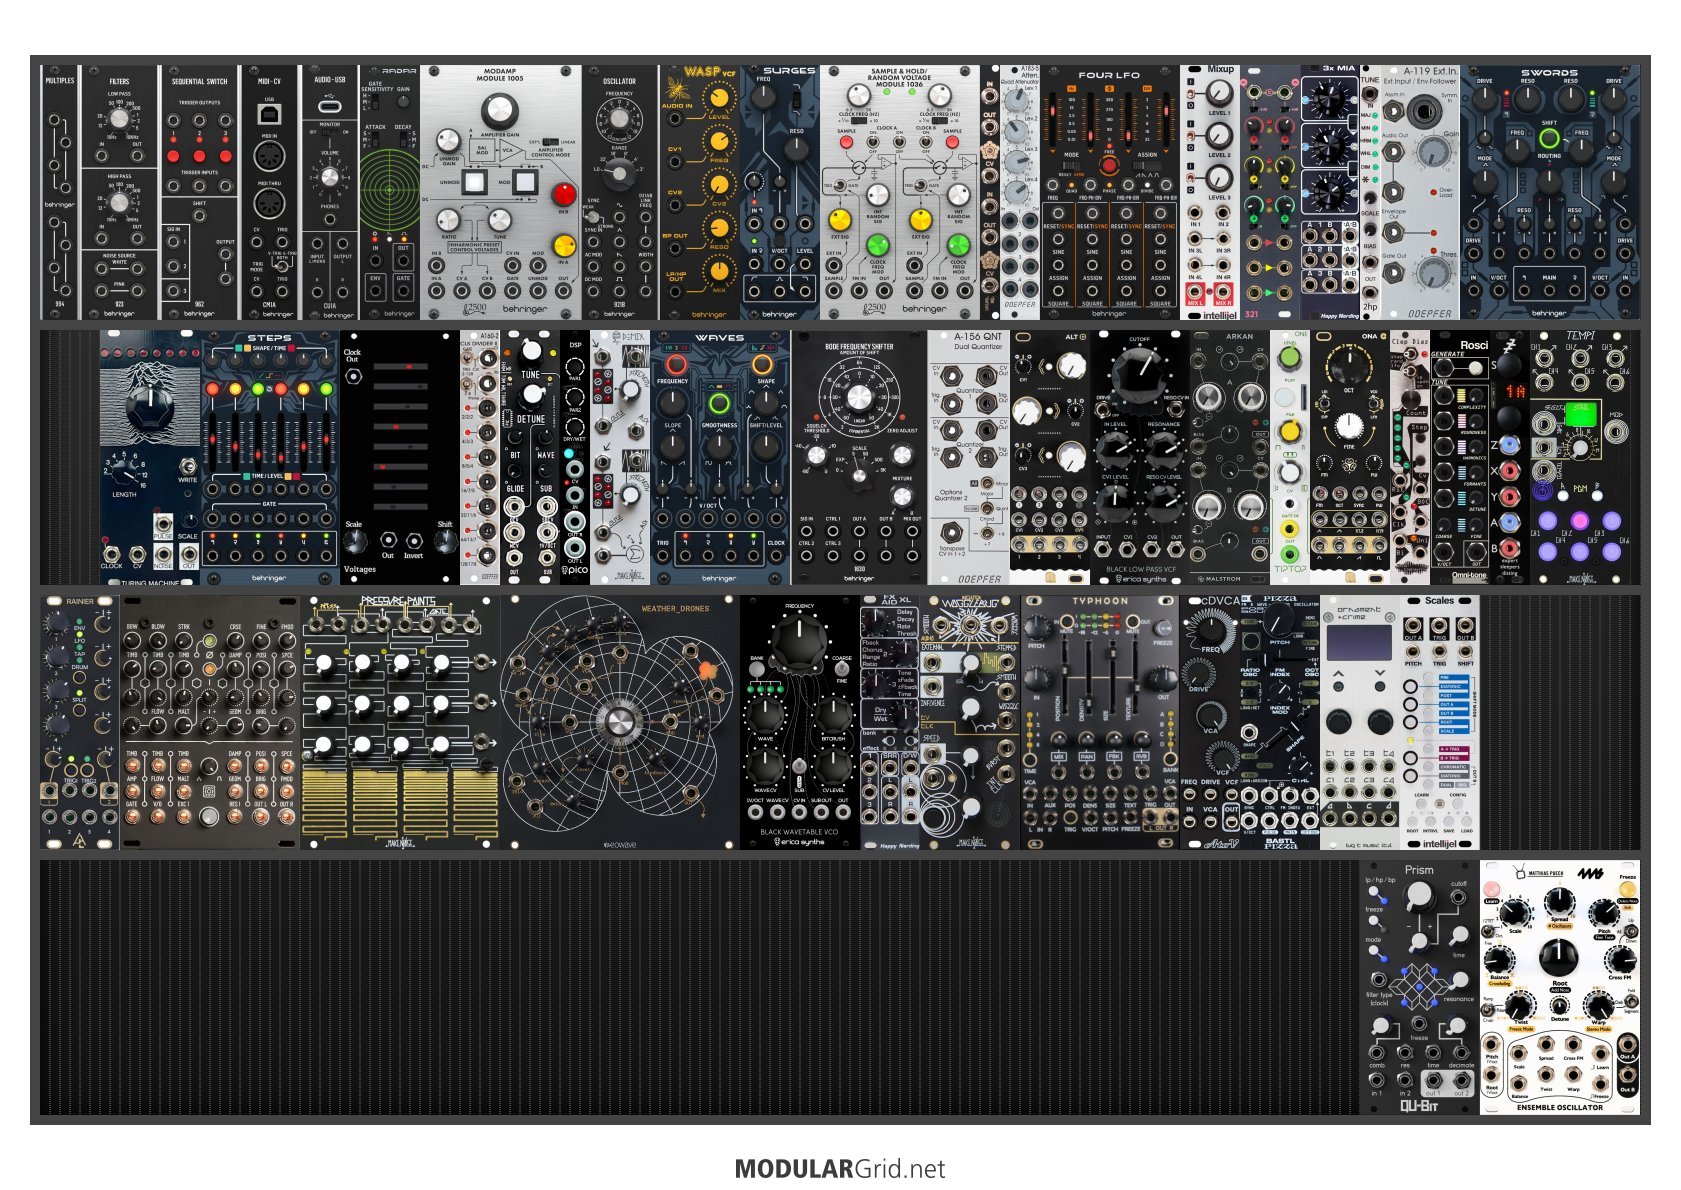The height and width of the screenshot is (1190, 1681).
Task: Hit the red IN B button on Modamp
Action: [564, 194]
